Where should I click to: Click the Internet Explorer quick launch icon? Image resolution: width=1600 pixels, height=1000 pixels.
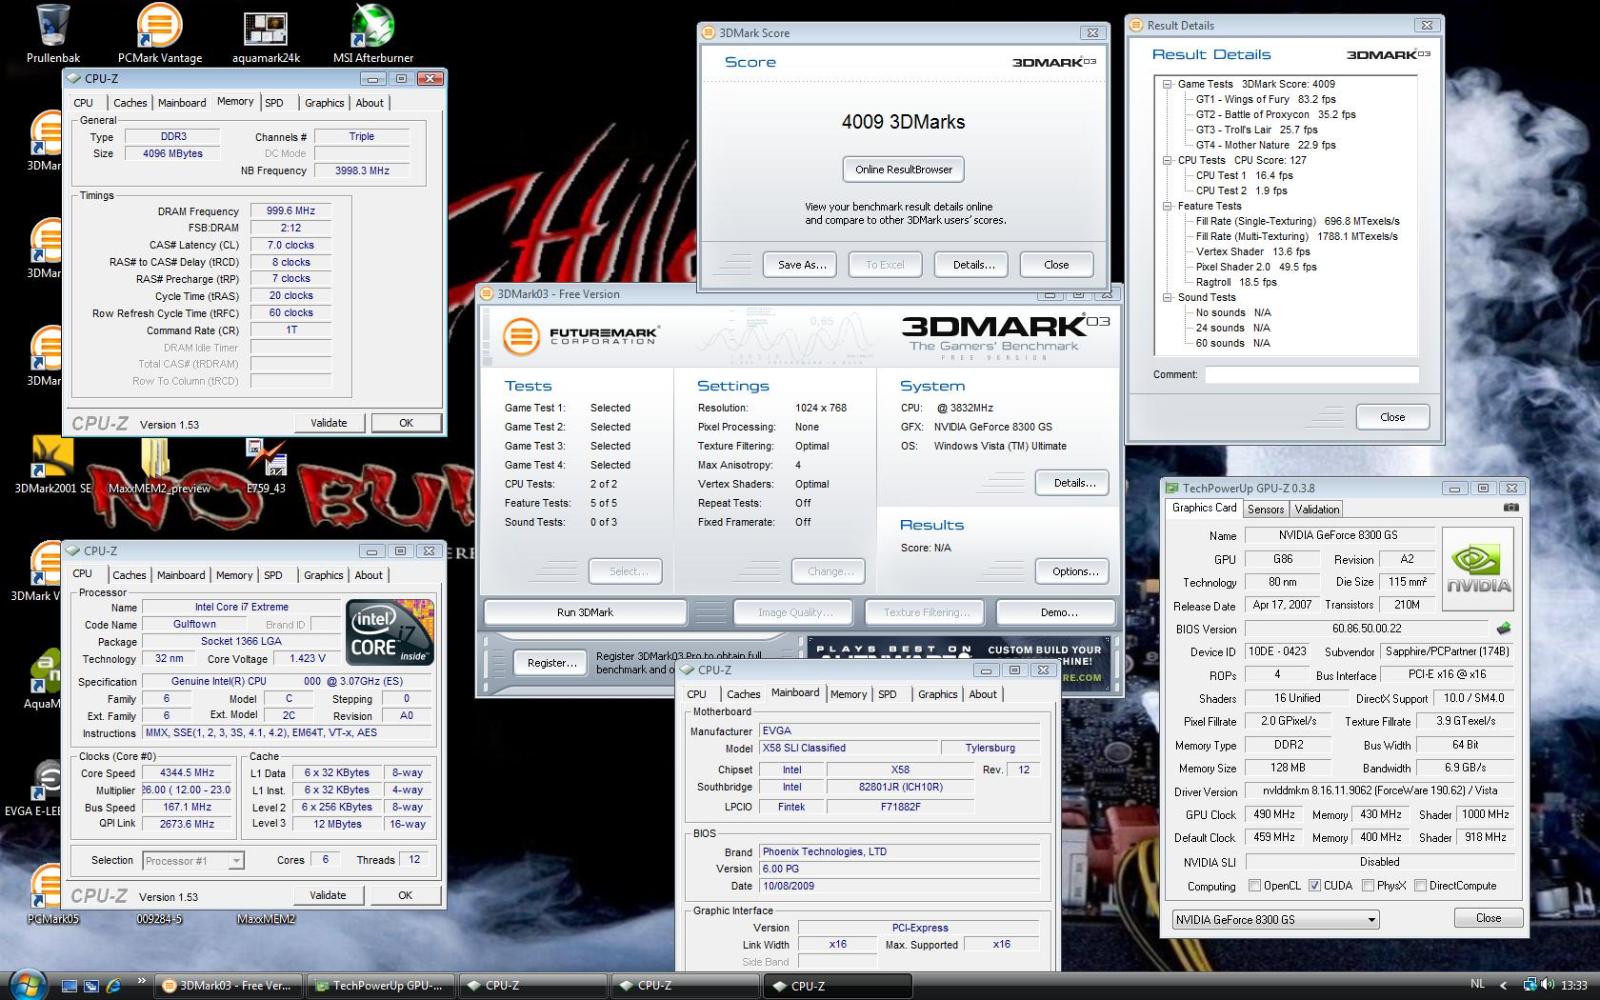coord(114,986)
